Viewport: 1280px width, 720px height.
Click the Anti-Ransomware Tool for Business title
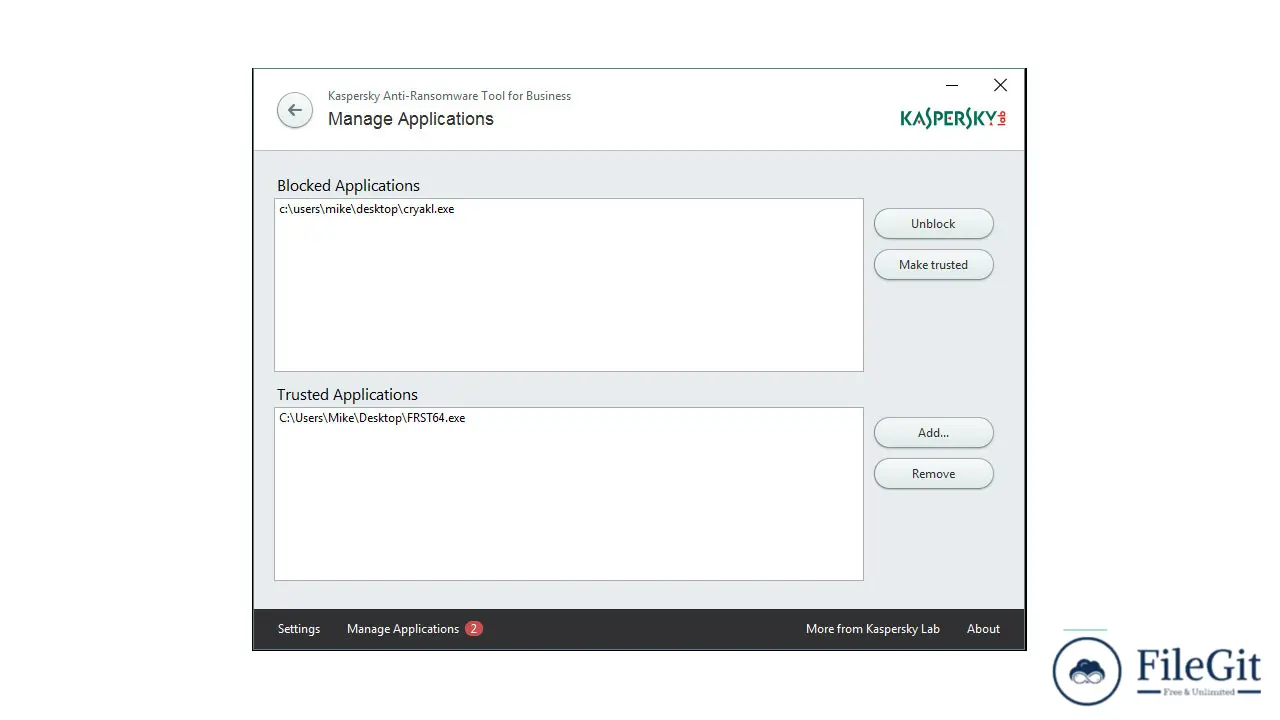pos(450,96)
